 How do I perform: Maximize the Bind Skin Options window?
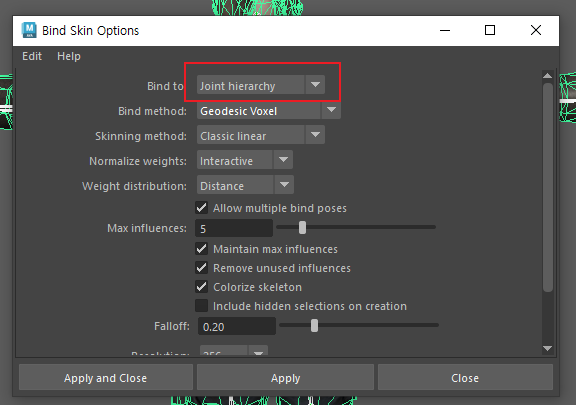point(490,30)
